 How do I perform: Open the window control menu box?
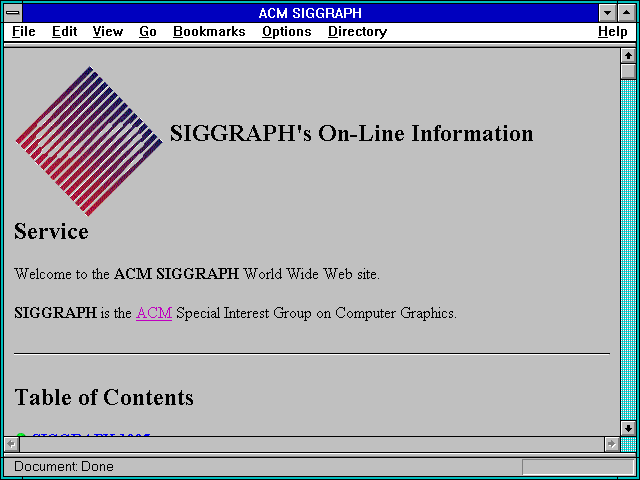pos(13,13)
